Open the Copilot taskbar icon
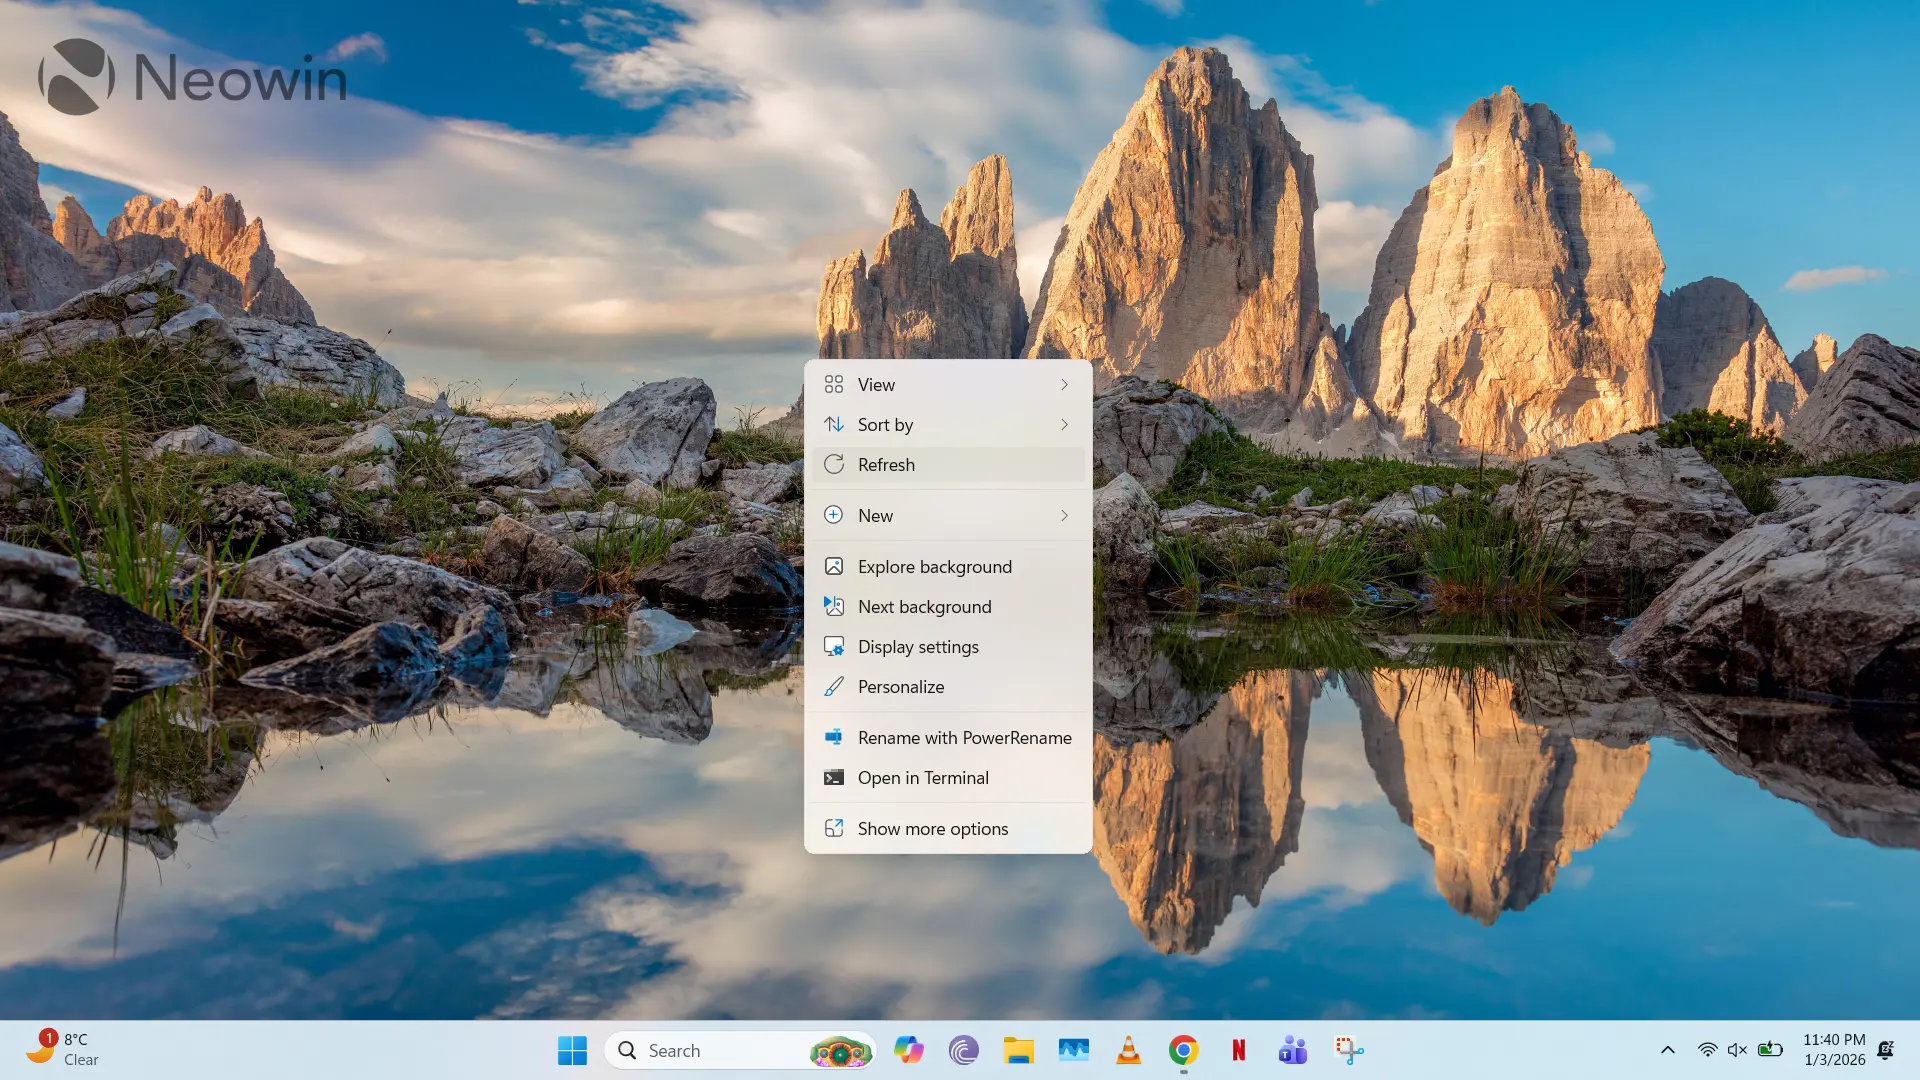Image resolution: width=1920 pixels, height=1080 pixels. tap(908, 1050)
